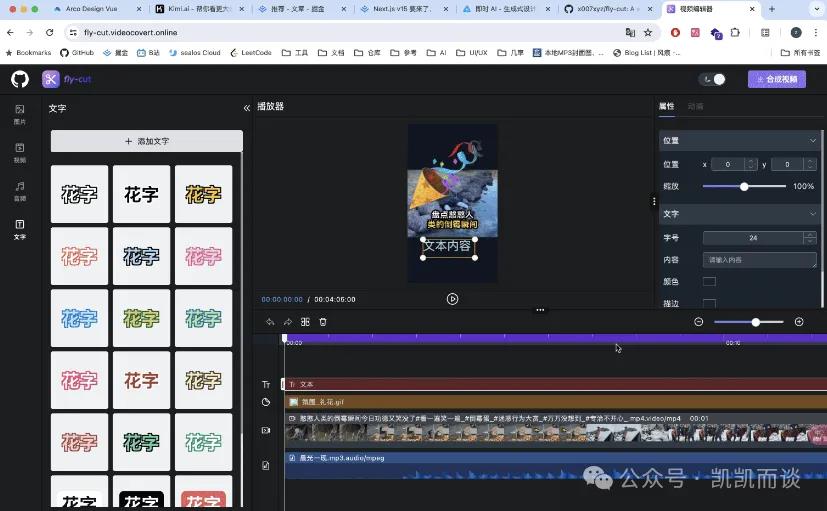The height and width of the screenshot is (511, 827).
Task: Bookmark this page with the star icon
Action: click(648, 33)
